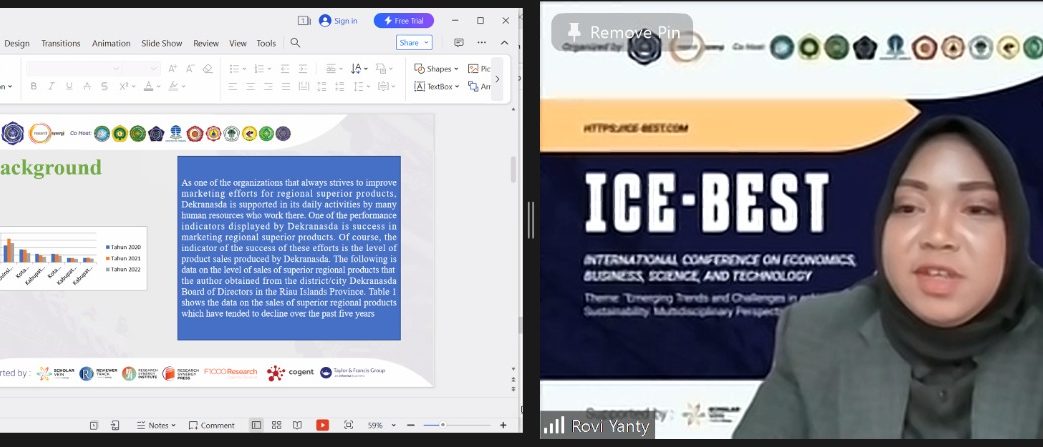
Task: Click the Comment button in status bar
Action: pos(212,425)
